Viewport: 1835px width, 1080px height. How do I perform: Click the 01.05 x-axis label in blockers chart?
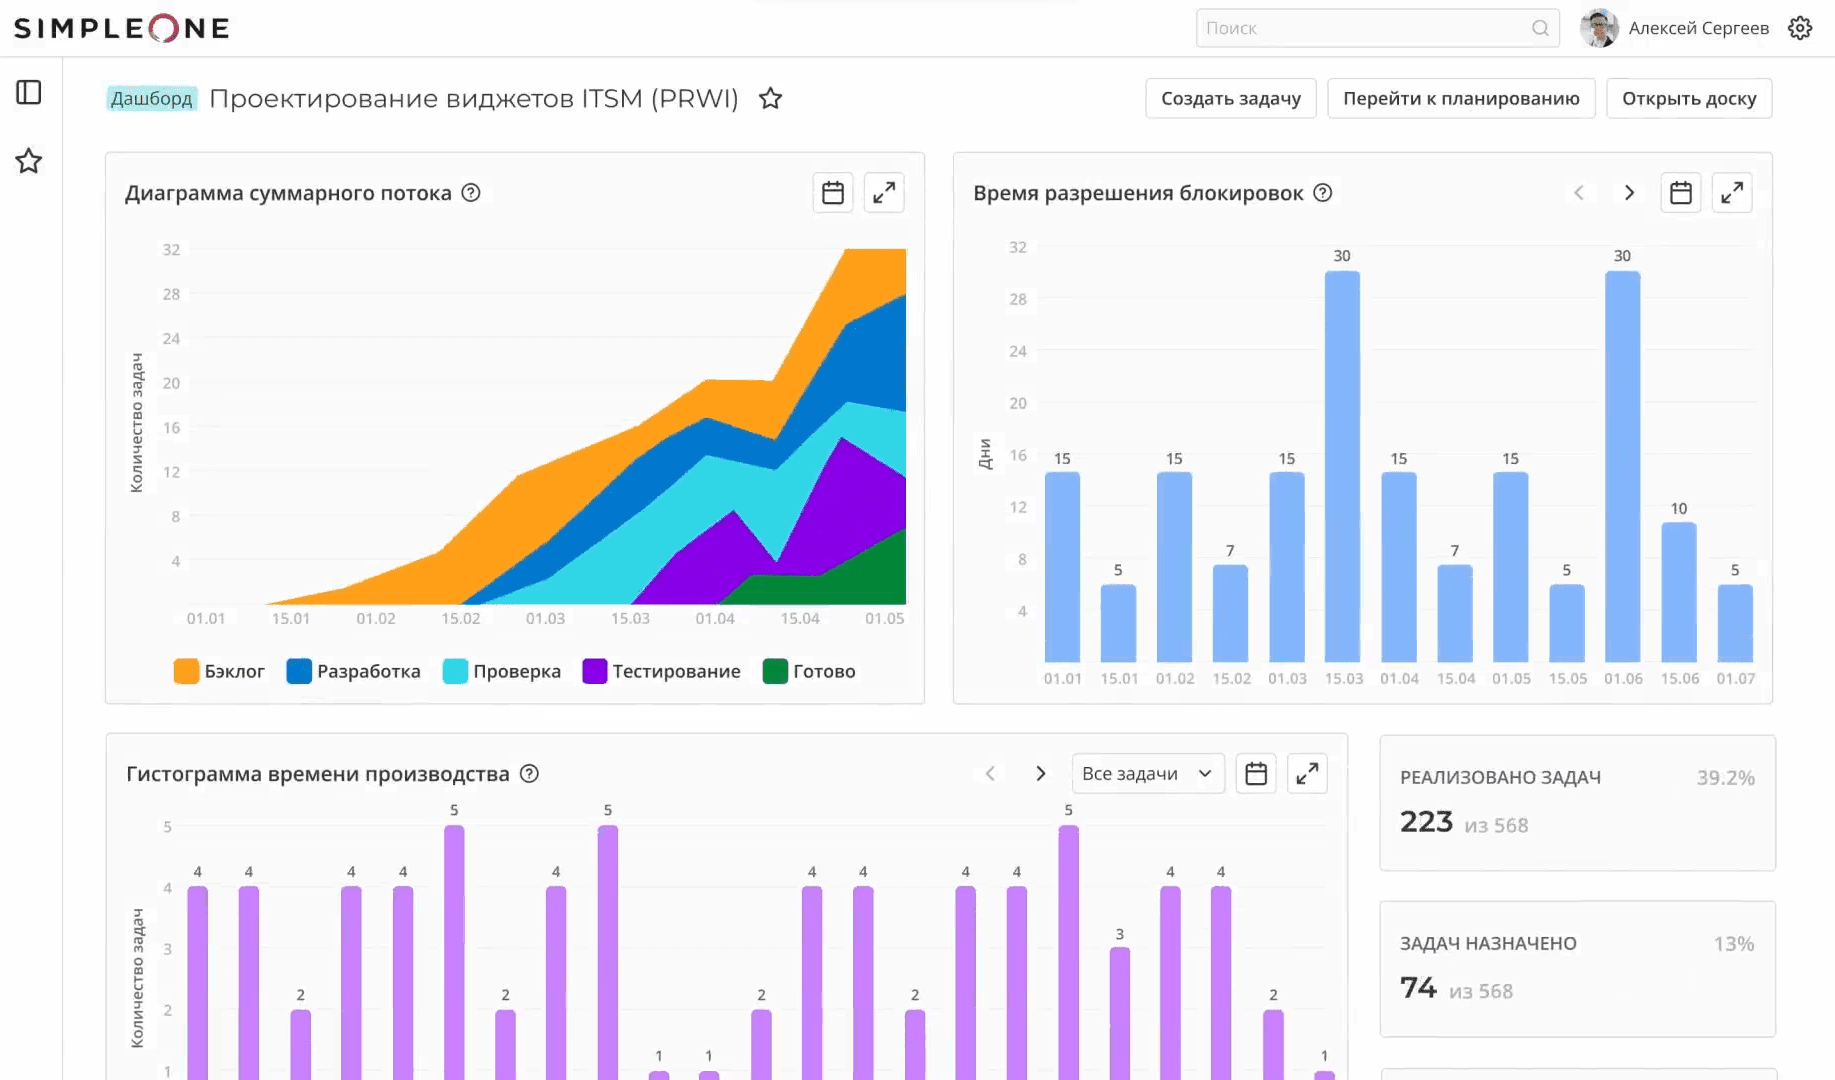(1511, 679)
